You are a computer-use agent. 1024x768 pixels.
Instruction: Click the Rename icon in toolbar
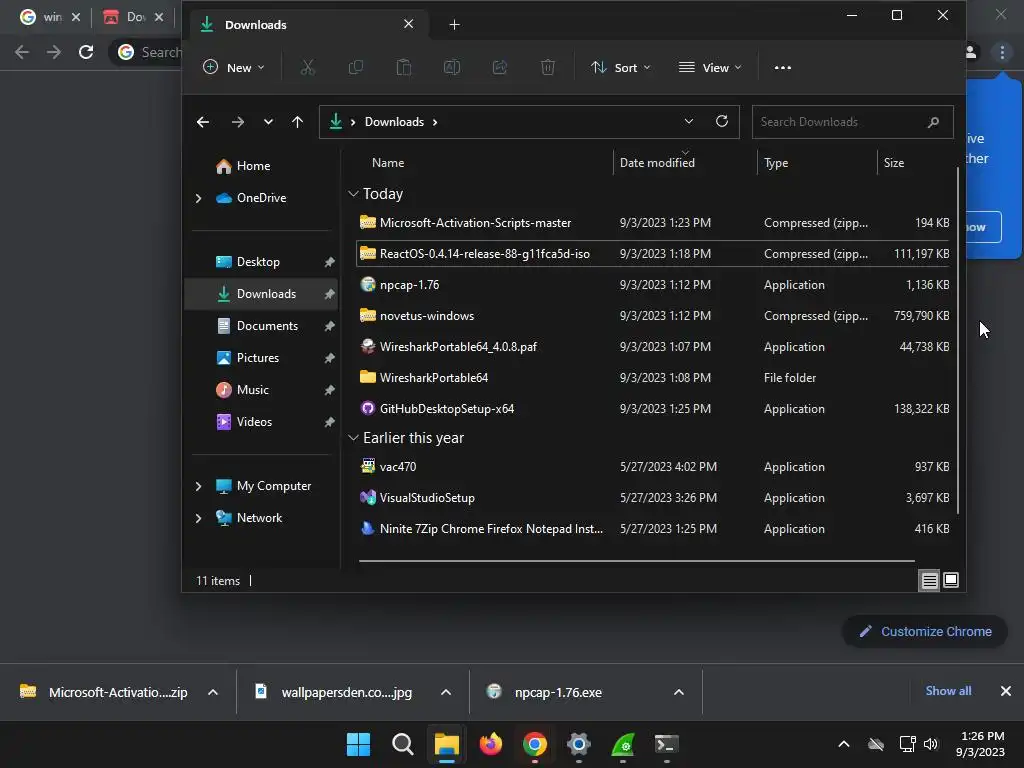click(x=452, y=67)
